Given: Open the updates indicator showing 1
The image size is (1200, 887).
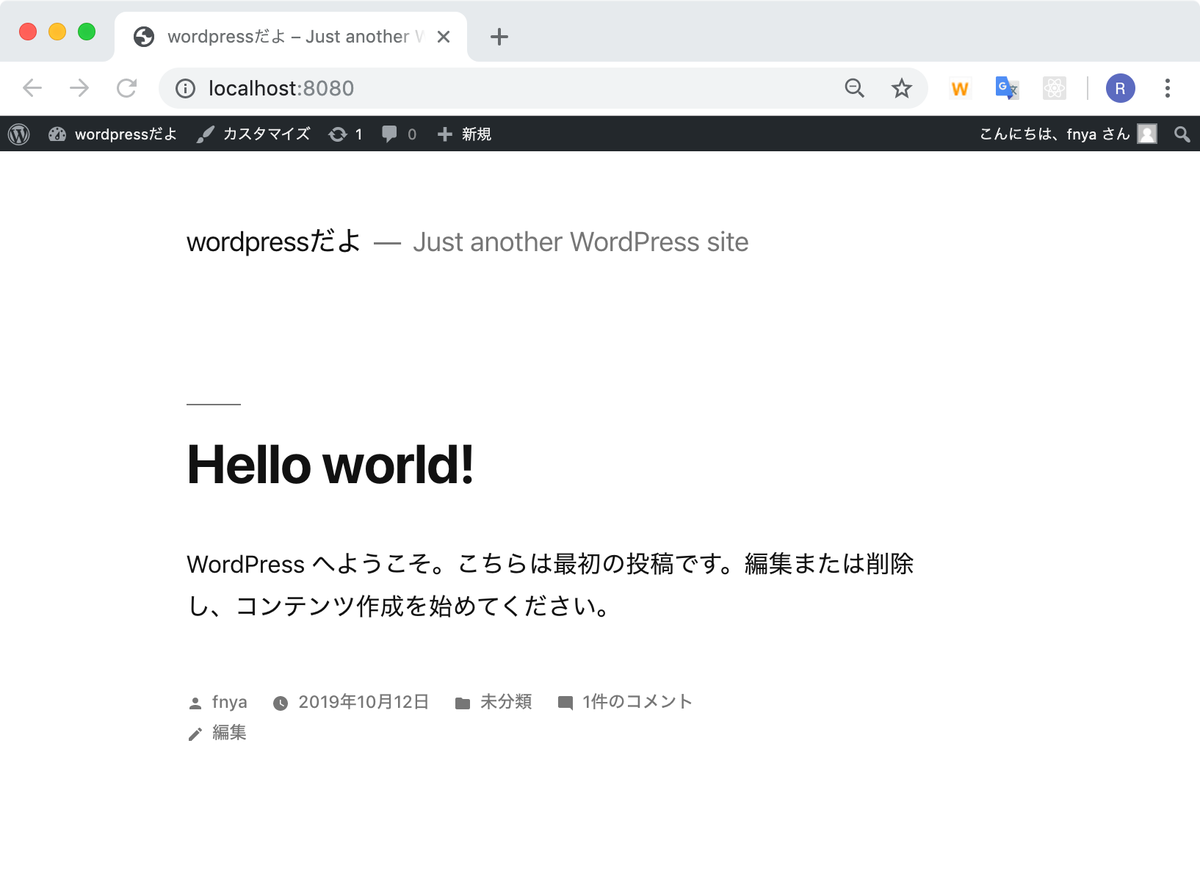Looking at the screenshot, I should click(x=345, y=134).
